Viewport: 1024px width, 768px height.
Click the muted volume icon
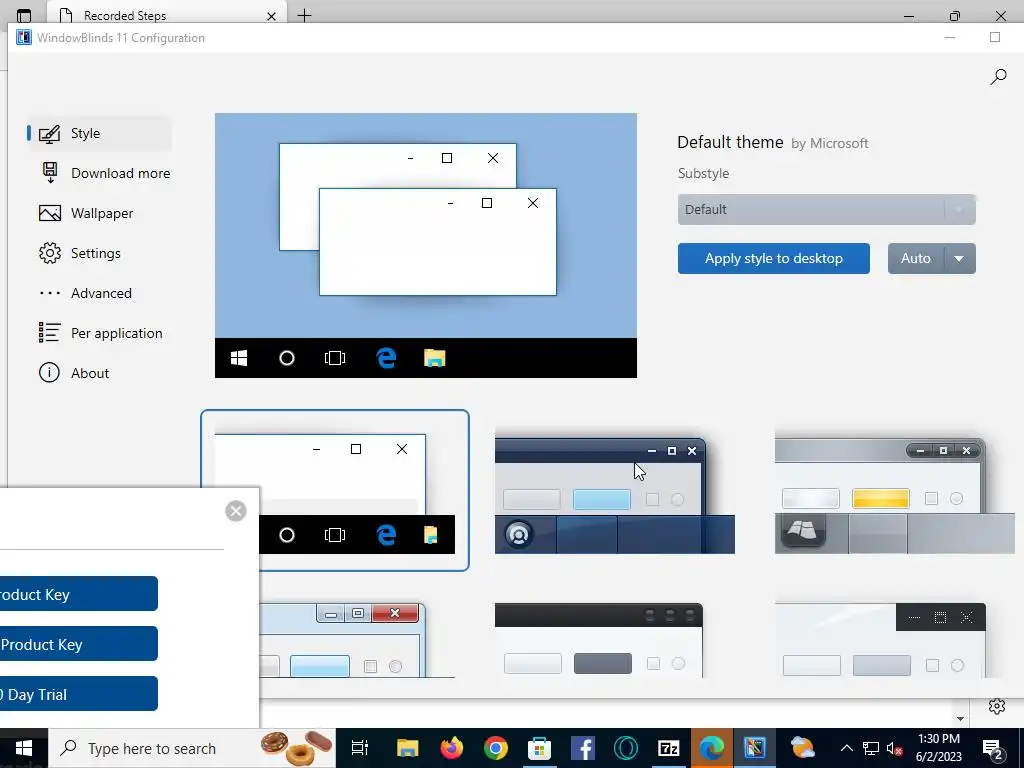[x=894, y=748]
